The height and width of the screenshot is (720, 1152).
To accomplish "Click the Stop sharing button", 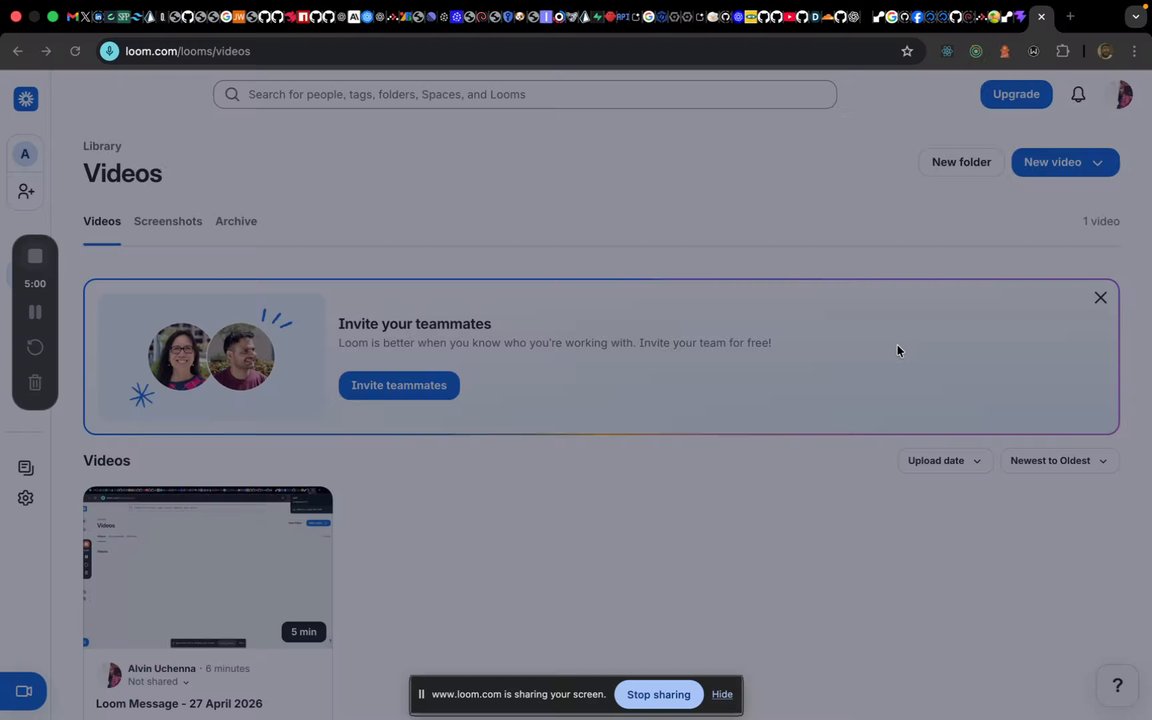I will [658, 694].
